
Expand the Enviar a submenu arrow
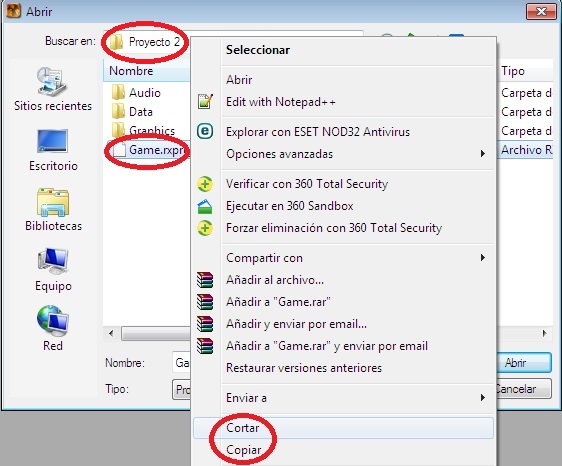(483, 398)
